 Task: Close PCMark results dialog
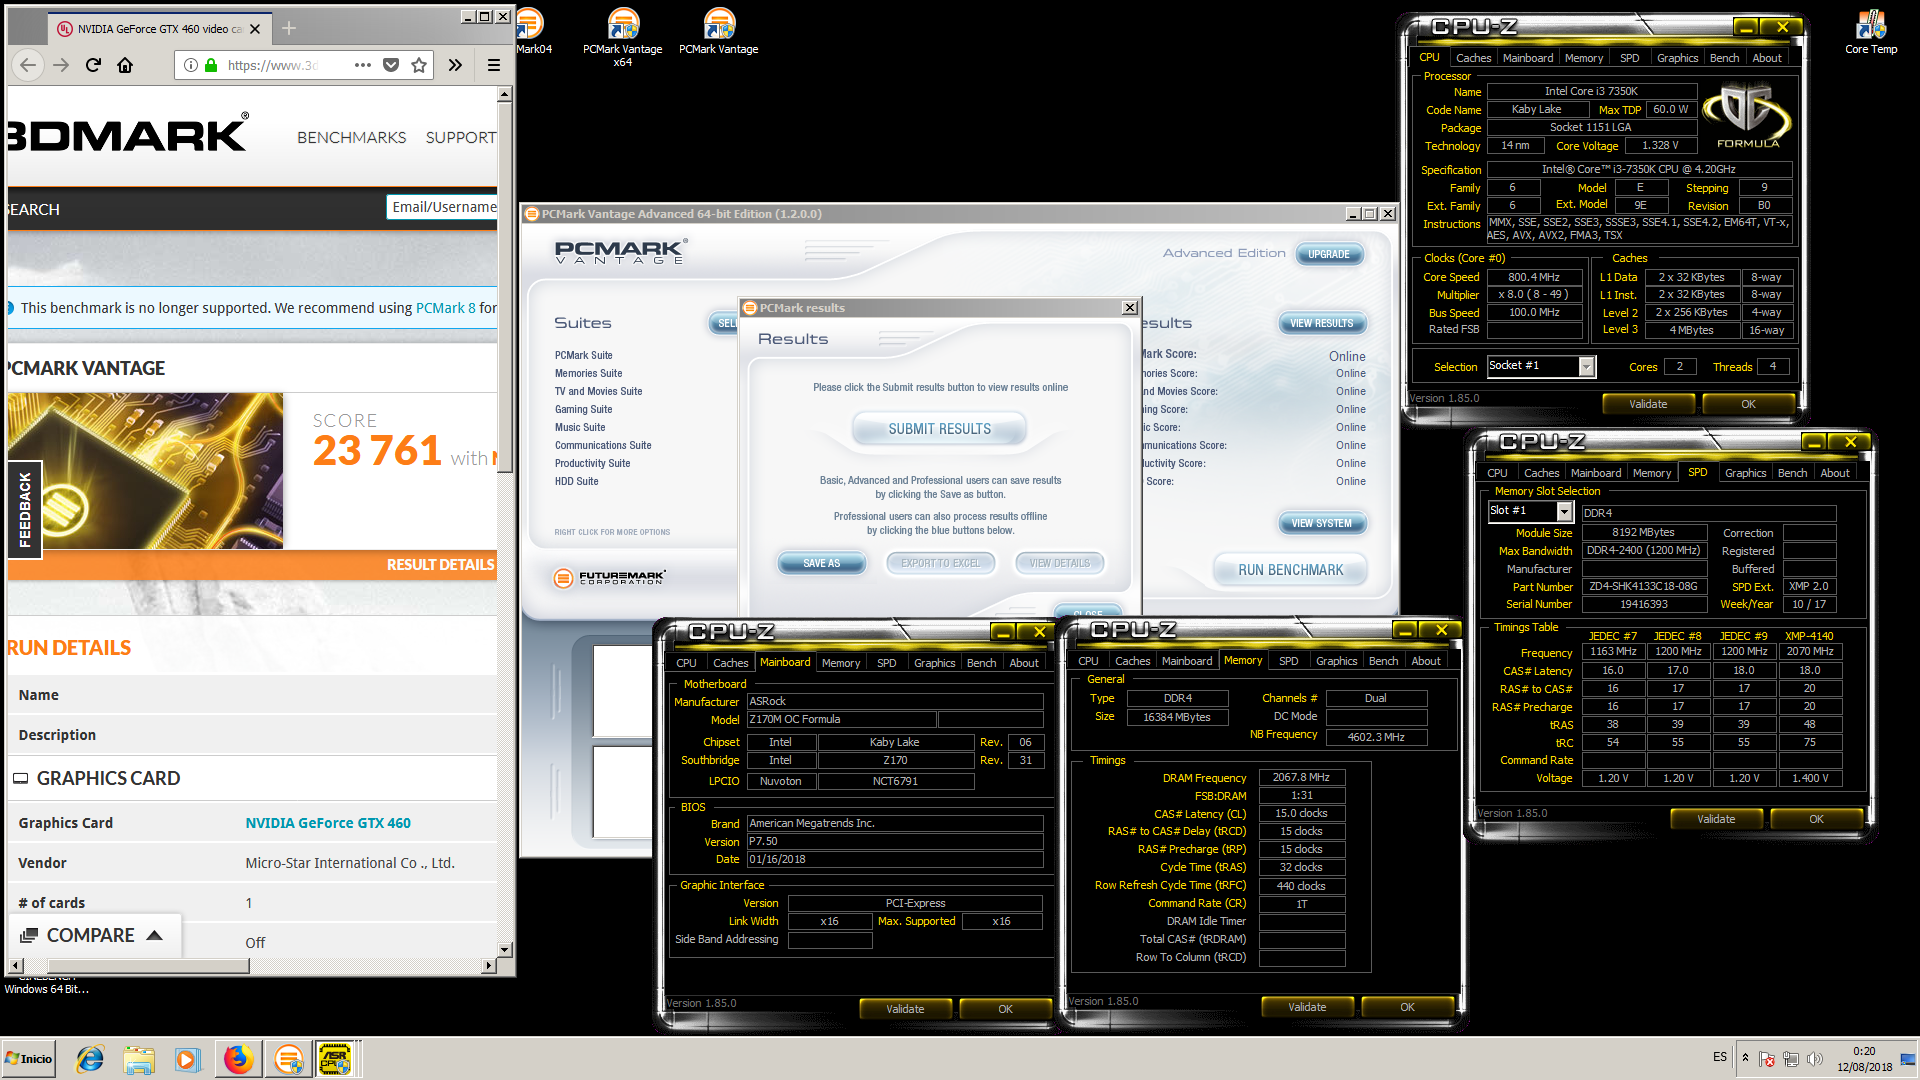tap(1130, 308)
